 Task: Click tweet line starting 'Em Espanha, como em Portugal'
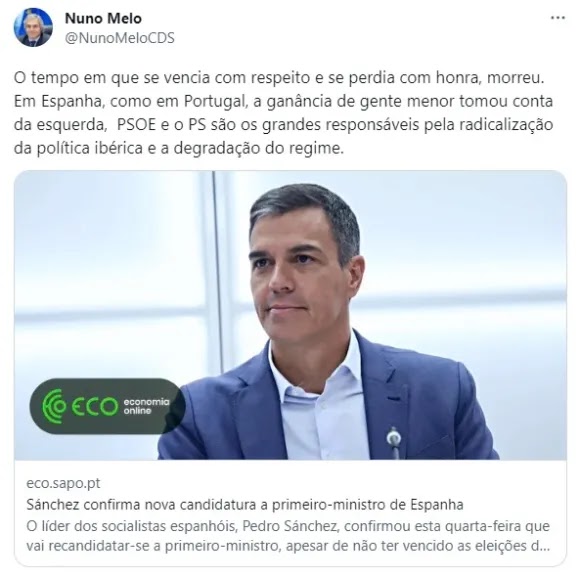coord(283,101)
